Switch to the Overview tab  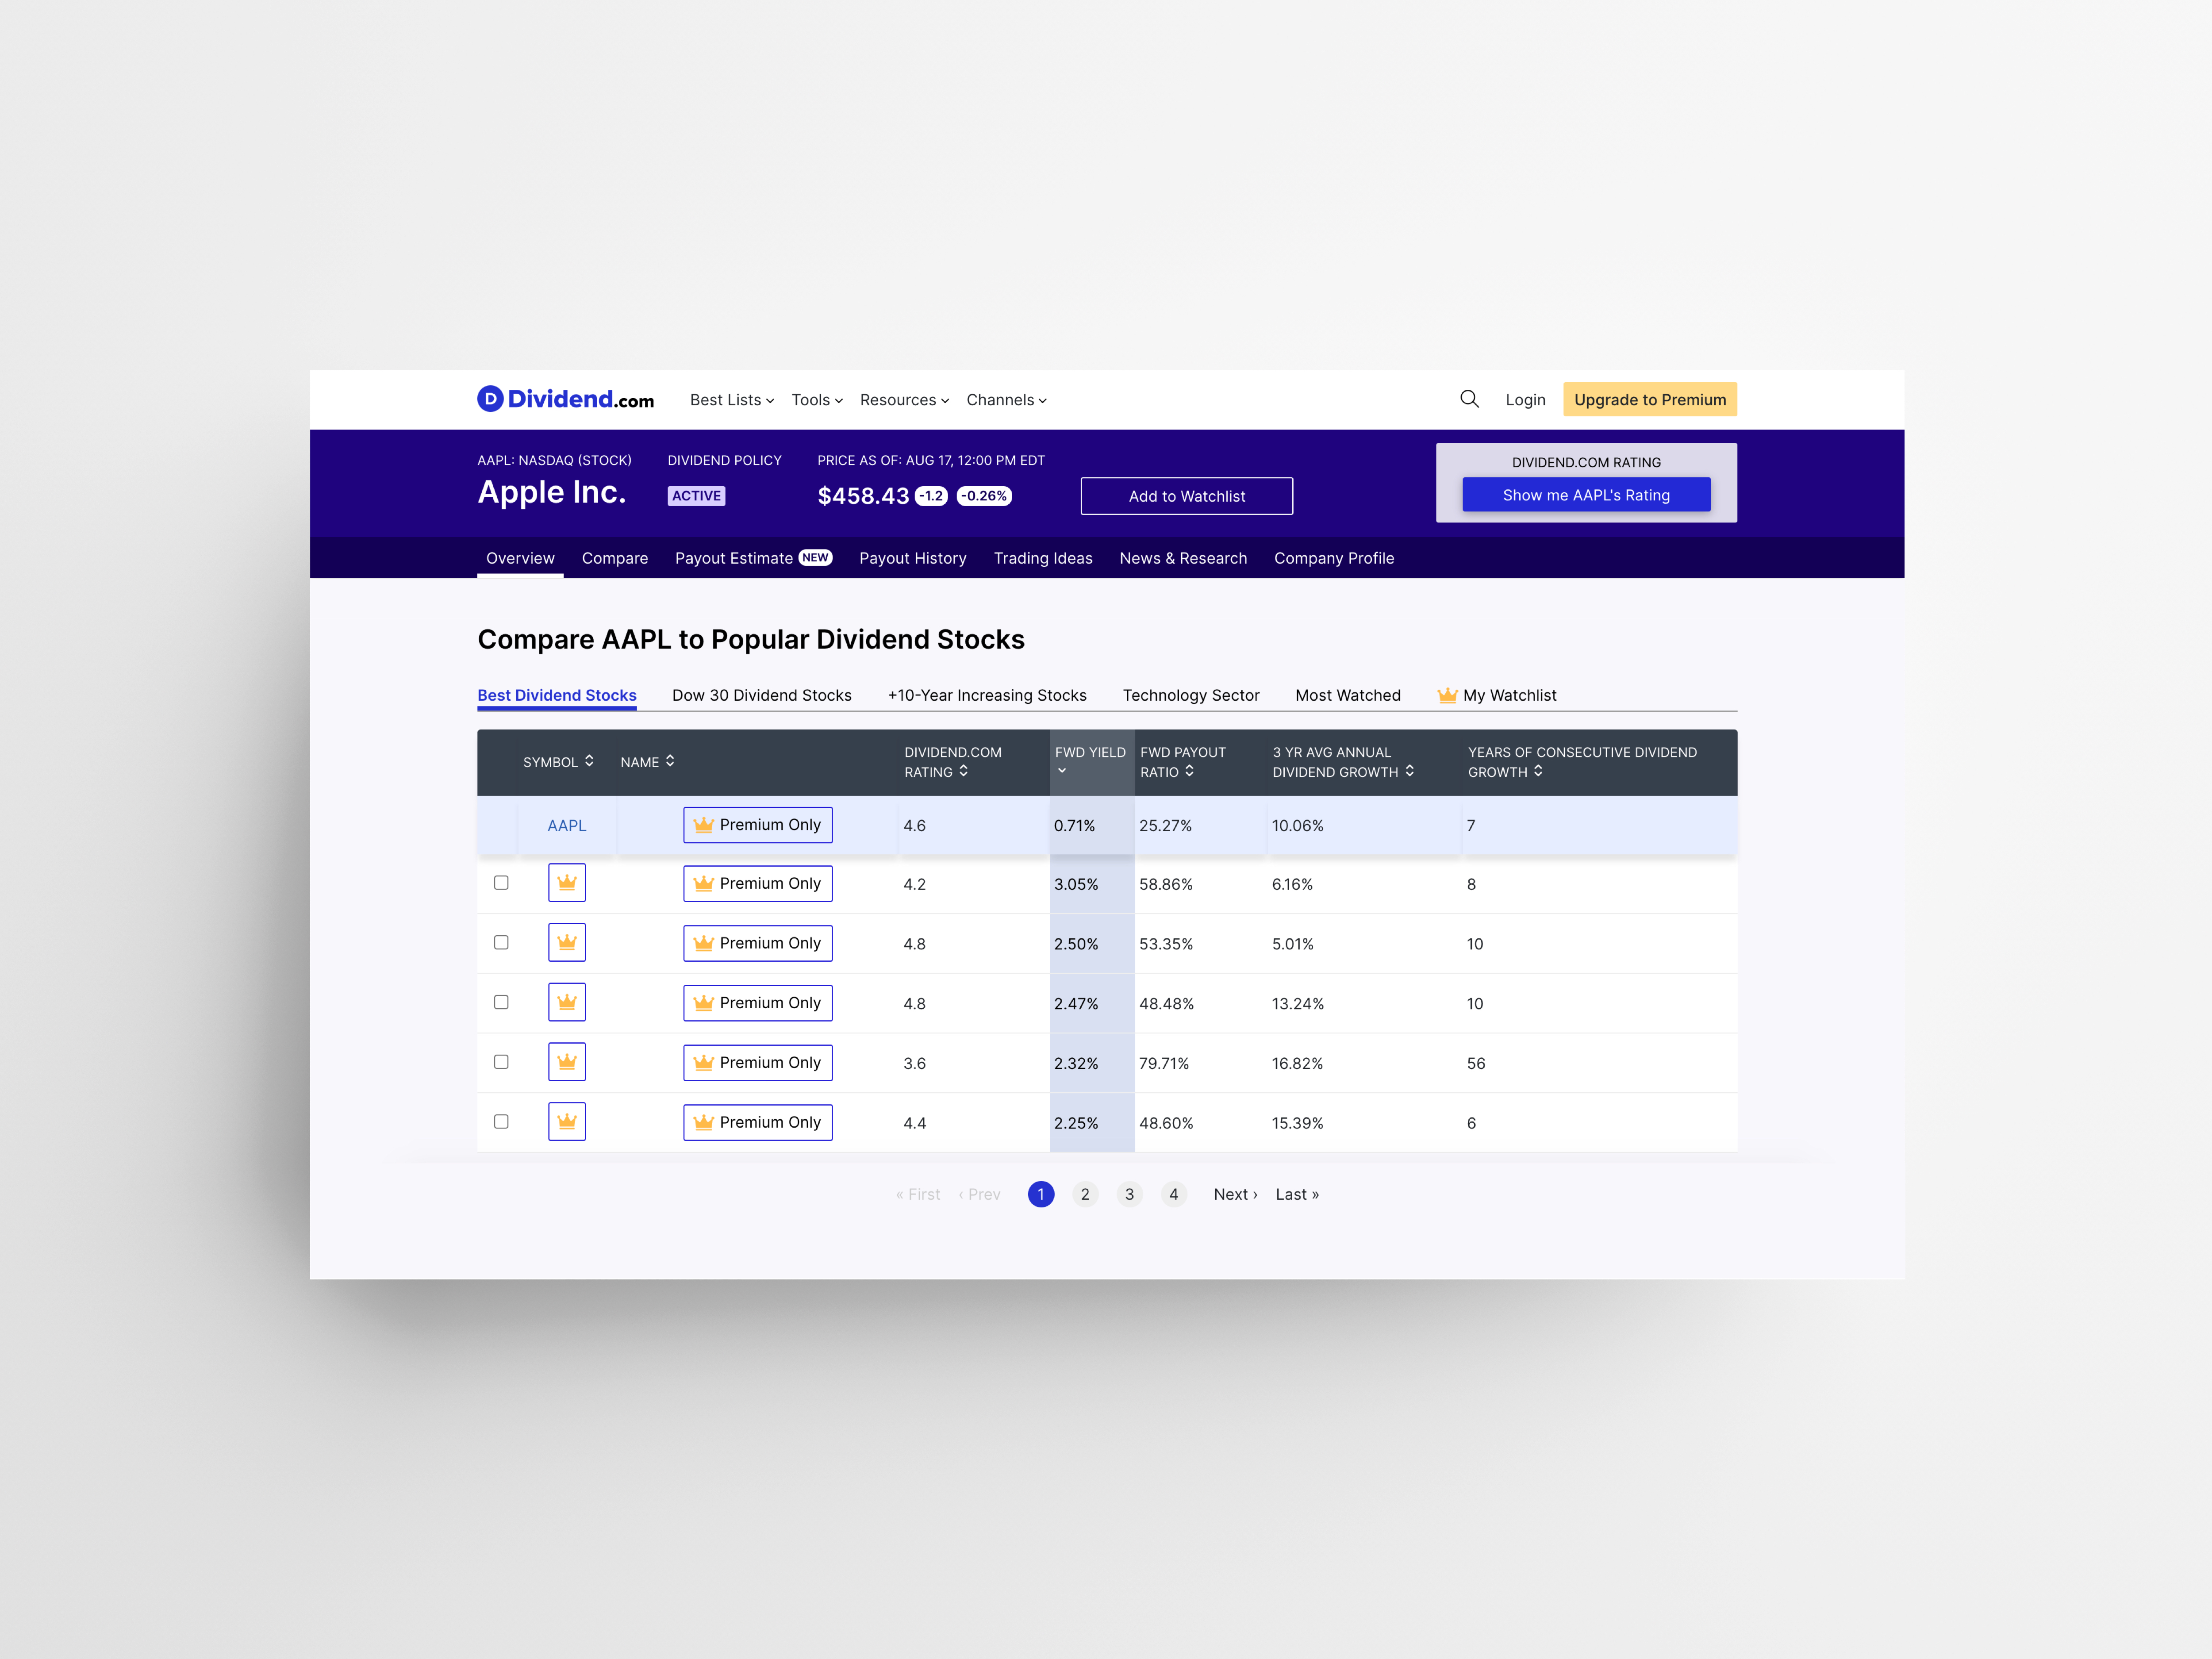(520, 558)
